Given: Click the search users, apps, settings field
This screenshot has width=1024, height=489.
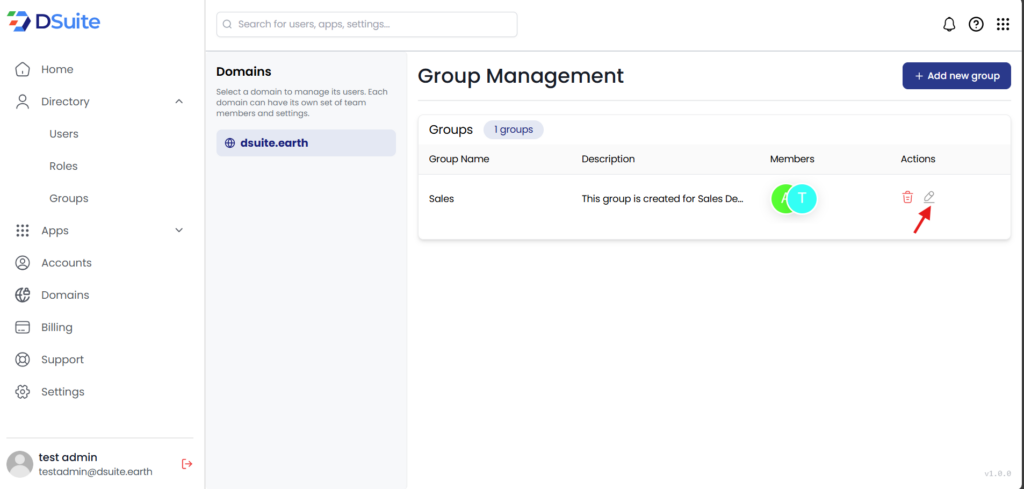Looking at the screenshot, I should 367,24.
